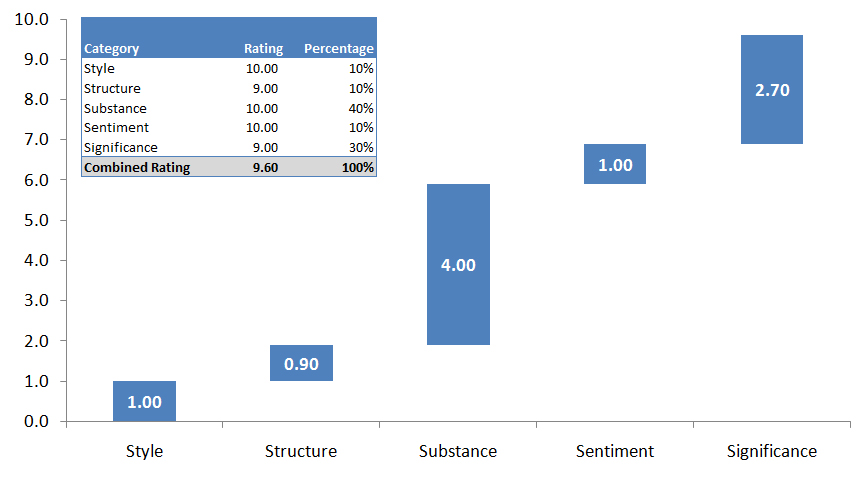Click the Significance x-axis category label
Viewport: 866px width, 477px height.
tap(772, 451)
